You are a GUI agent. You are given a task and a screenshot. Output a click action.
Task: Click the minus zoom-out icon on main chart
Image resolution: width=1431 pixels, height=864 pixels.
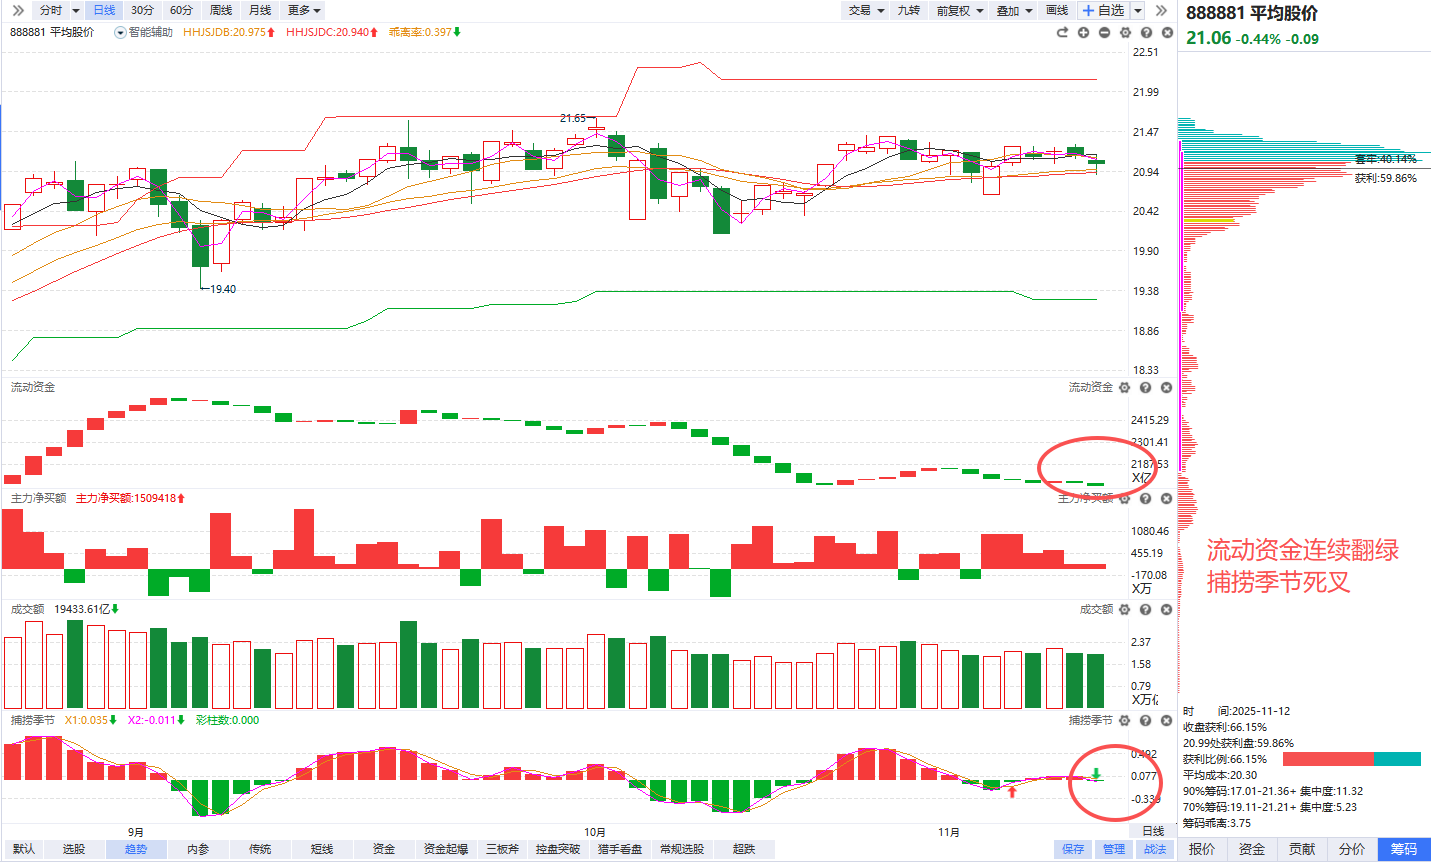point(1104,32)
